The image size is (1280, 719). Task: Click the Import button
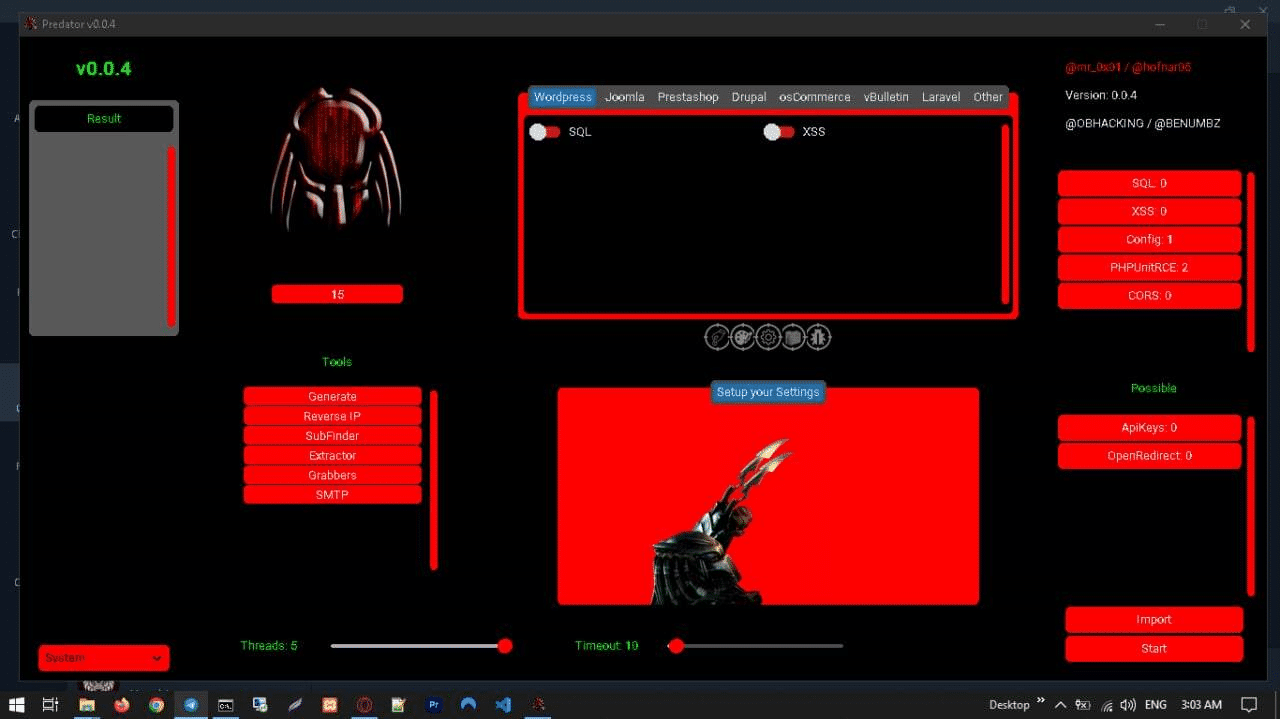click(x=1153, y=619)
